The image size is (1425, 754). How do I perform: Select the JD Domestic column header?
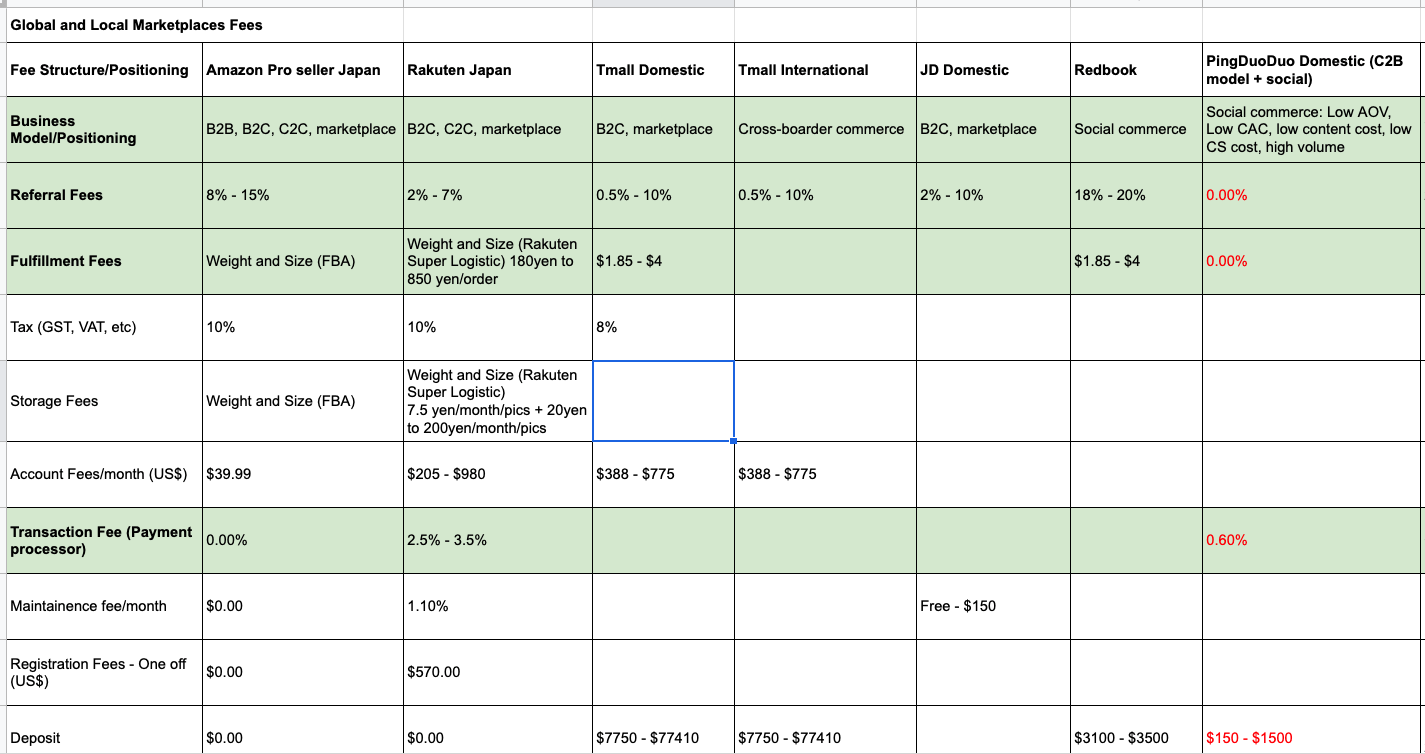993,70
